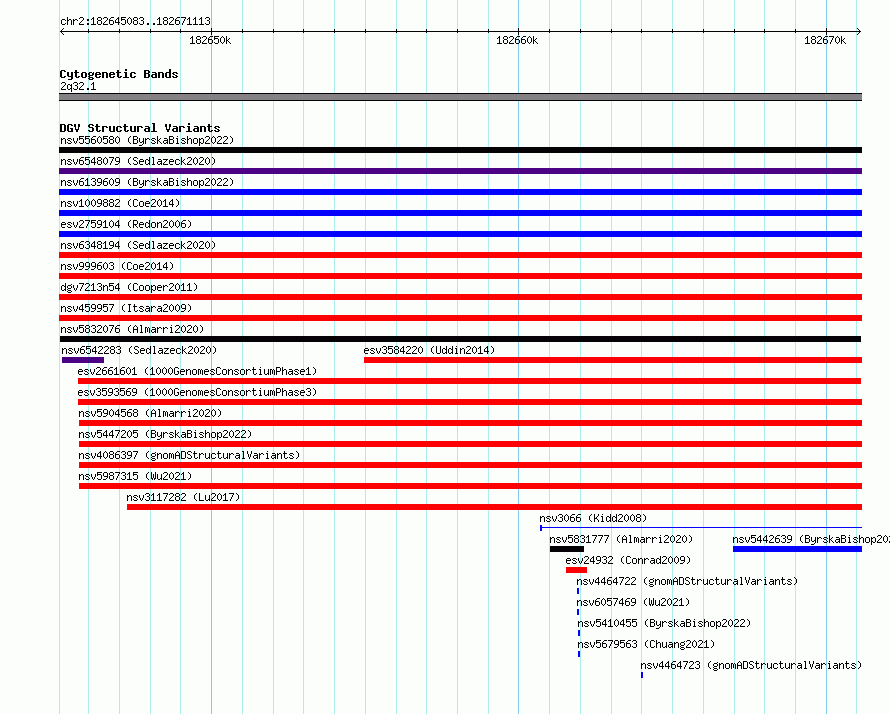Click the nsv5904568 (Almarri2020) label
This screenshot has width=890, height=714.
point(150,413)
